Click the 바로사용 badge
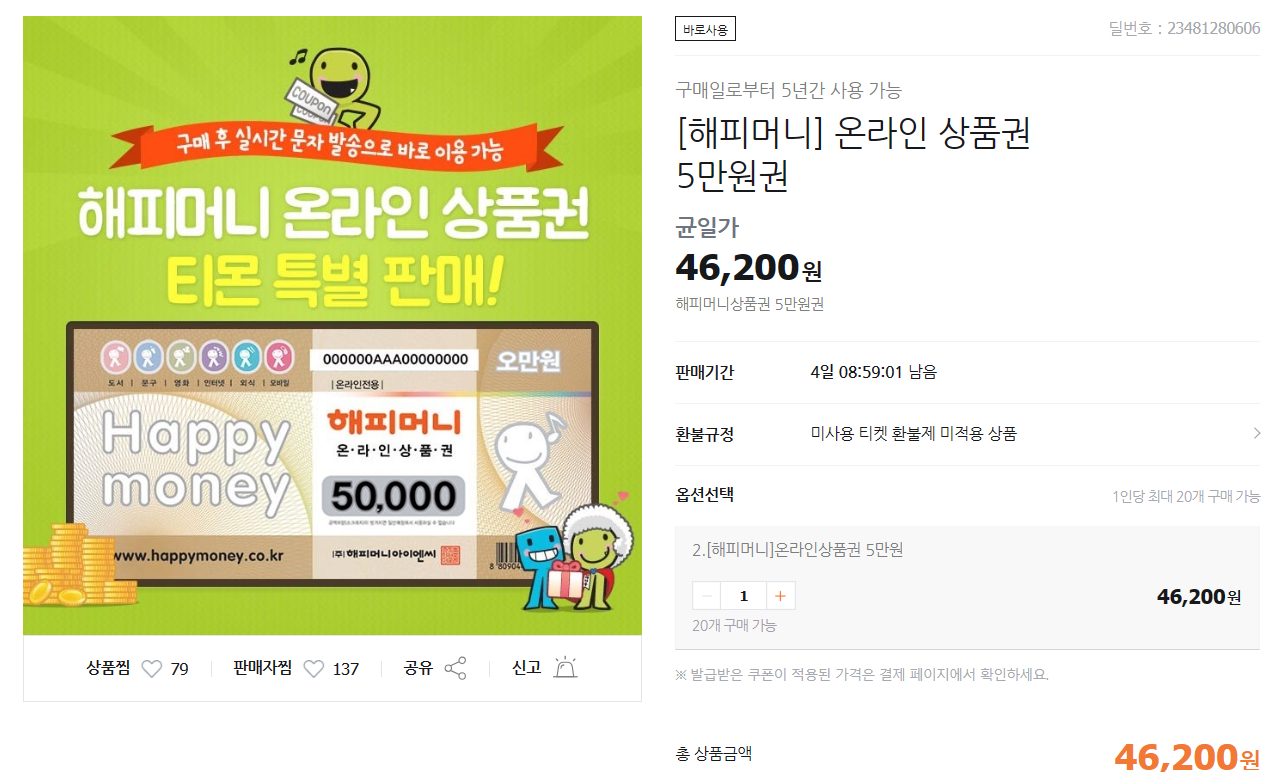 tap(705, 30)
